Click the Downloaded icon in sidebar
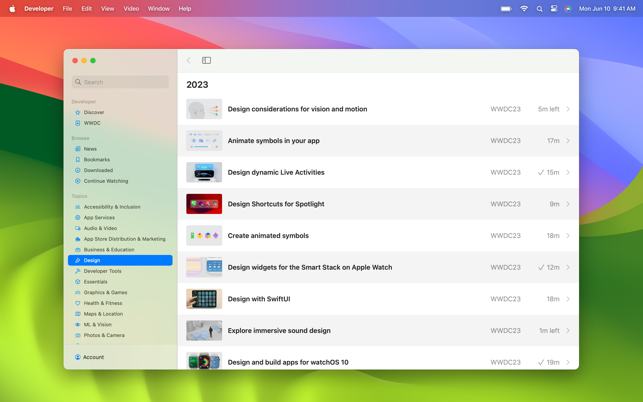The height and width of the screenshot is (402, 643). pyautogui.click(x=78, y=170)
